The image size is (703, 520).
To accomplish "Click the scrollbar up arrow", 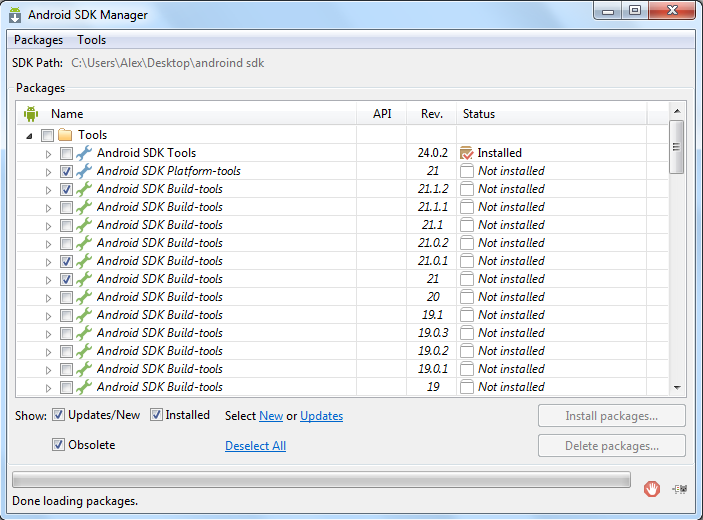I will tap(677, 111).
